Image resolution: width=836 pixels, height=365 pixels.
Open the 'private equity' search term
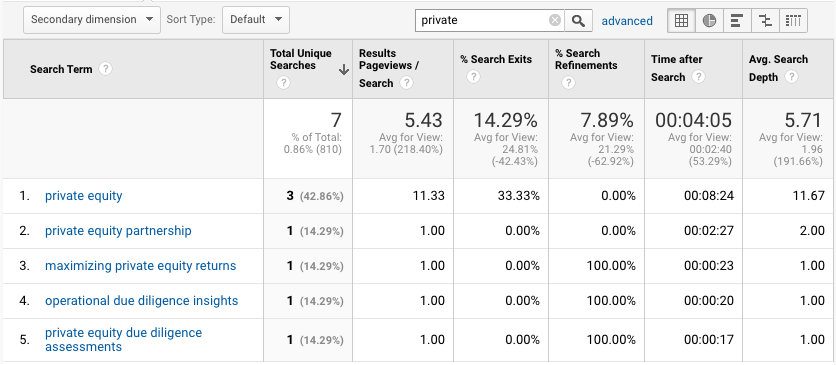click(84, 196)
